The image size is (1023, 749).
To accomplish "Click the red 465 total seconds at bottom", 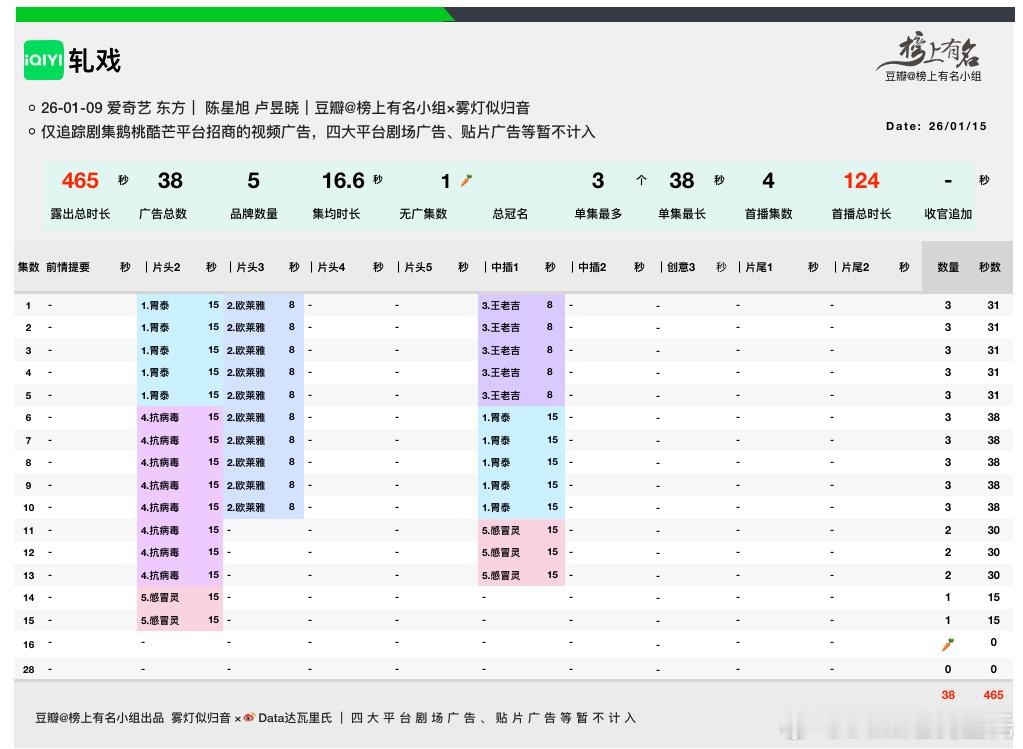I will (x=993, y=696).
